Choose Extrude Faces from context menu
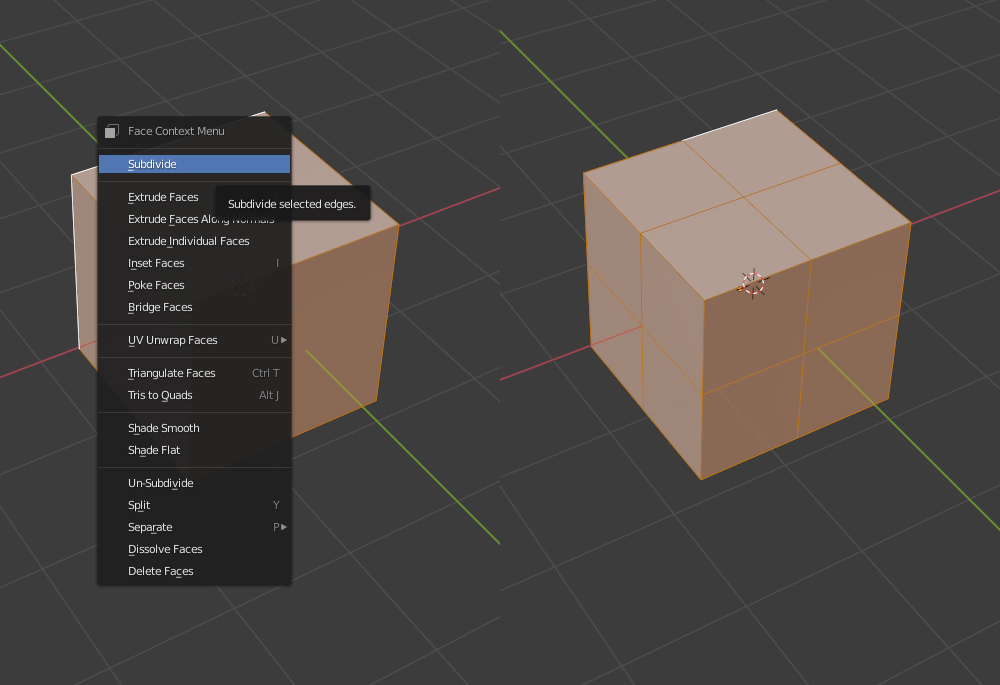 195,197
